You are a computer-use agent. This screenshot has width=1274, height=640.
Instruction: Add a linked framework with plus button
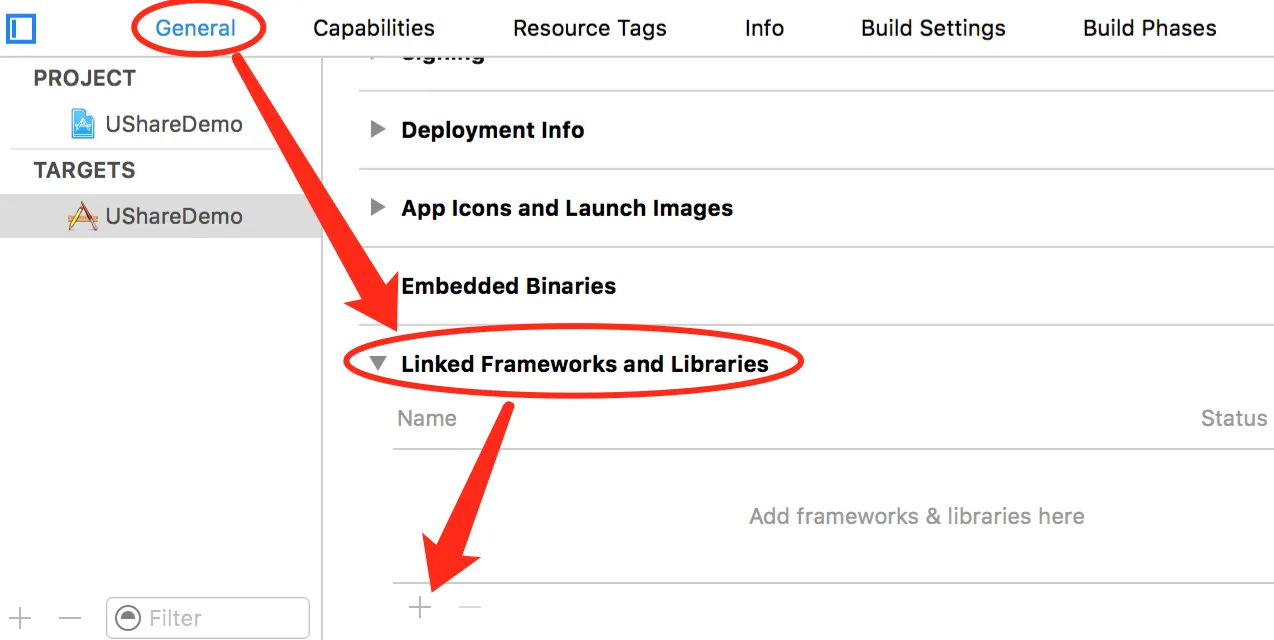coord(421,607)
